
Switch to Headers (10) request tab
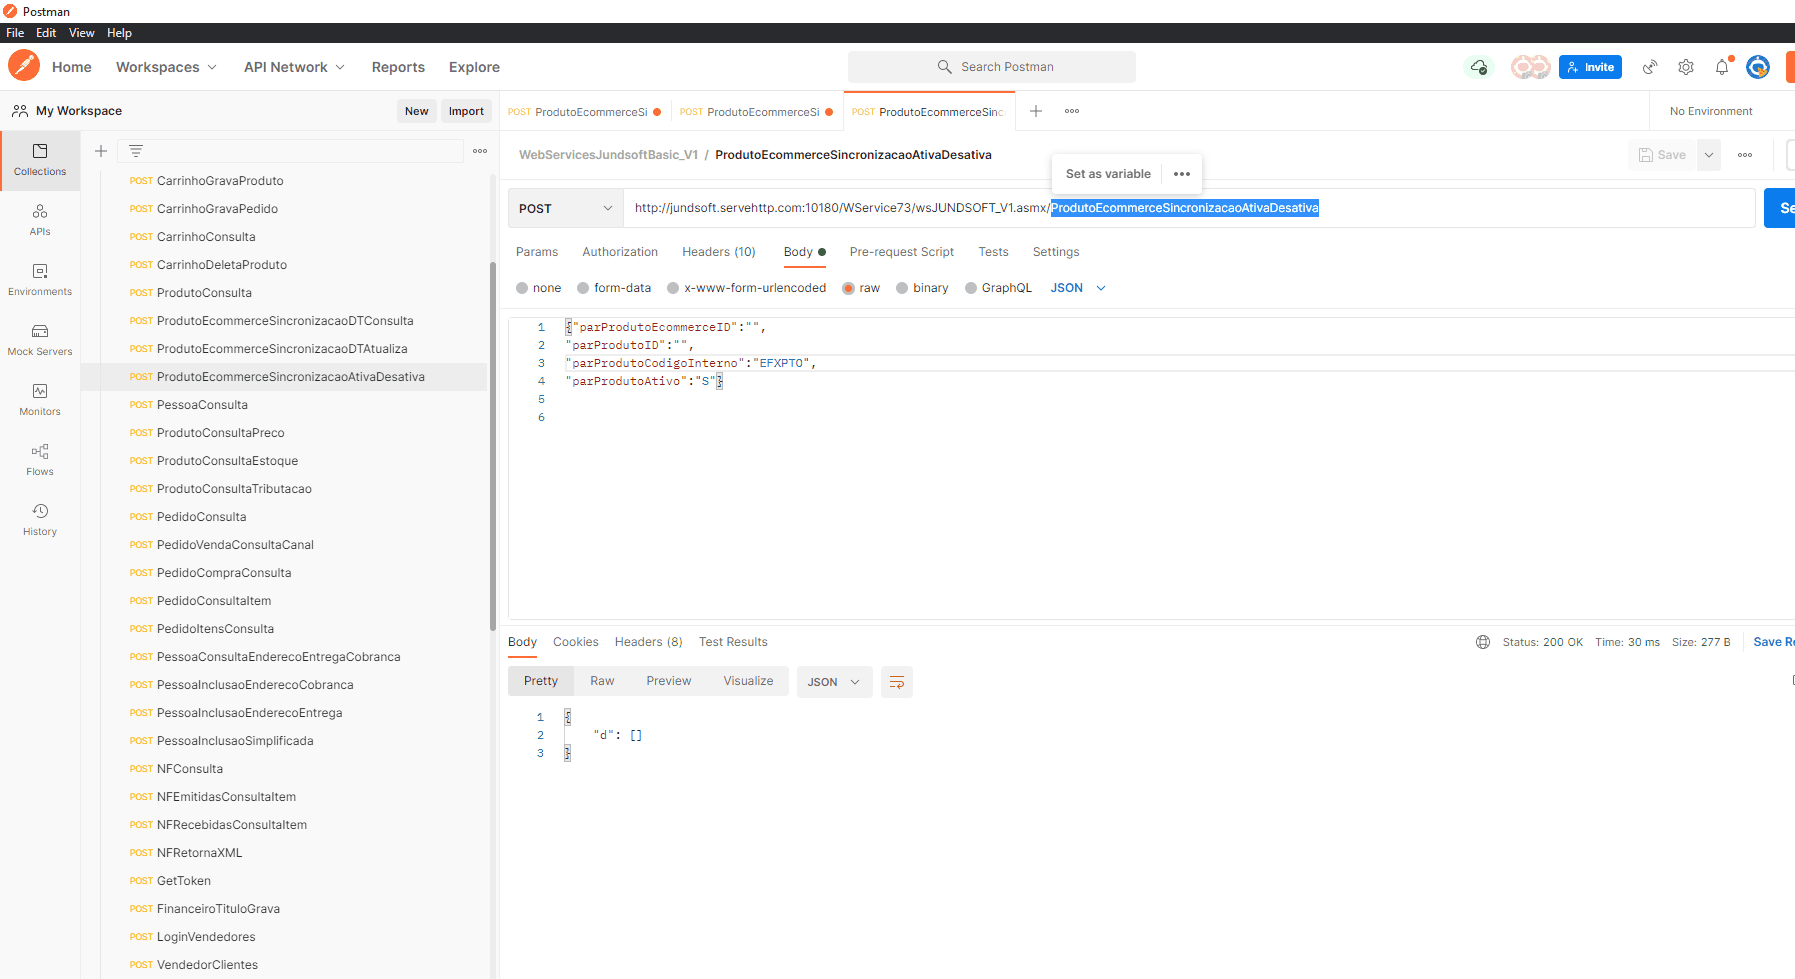(x=719, y=252)
